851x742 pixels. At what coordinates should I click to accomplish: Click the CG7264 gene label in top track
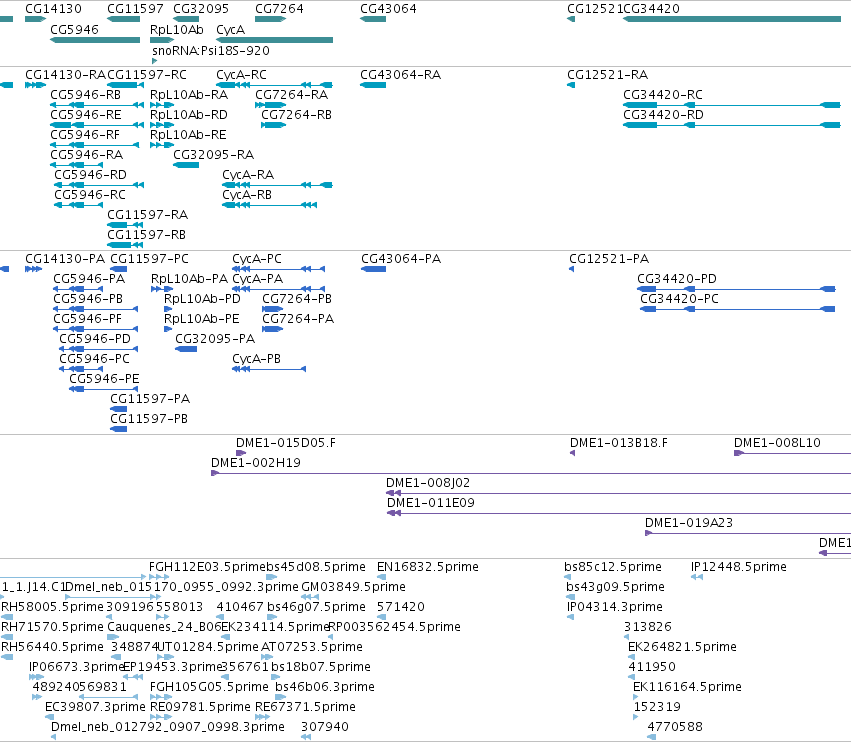279,9
